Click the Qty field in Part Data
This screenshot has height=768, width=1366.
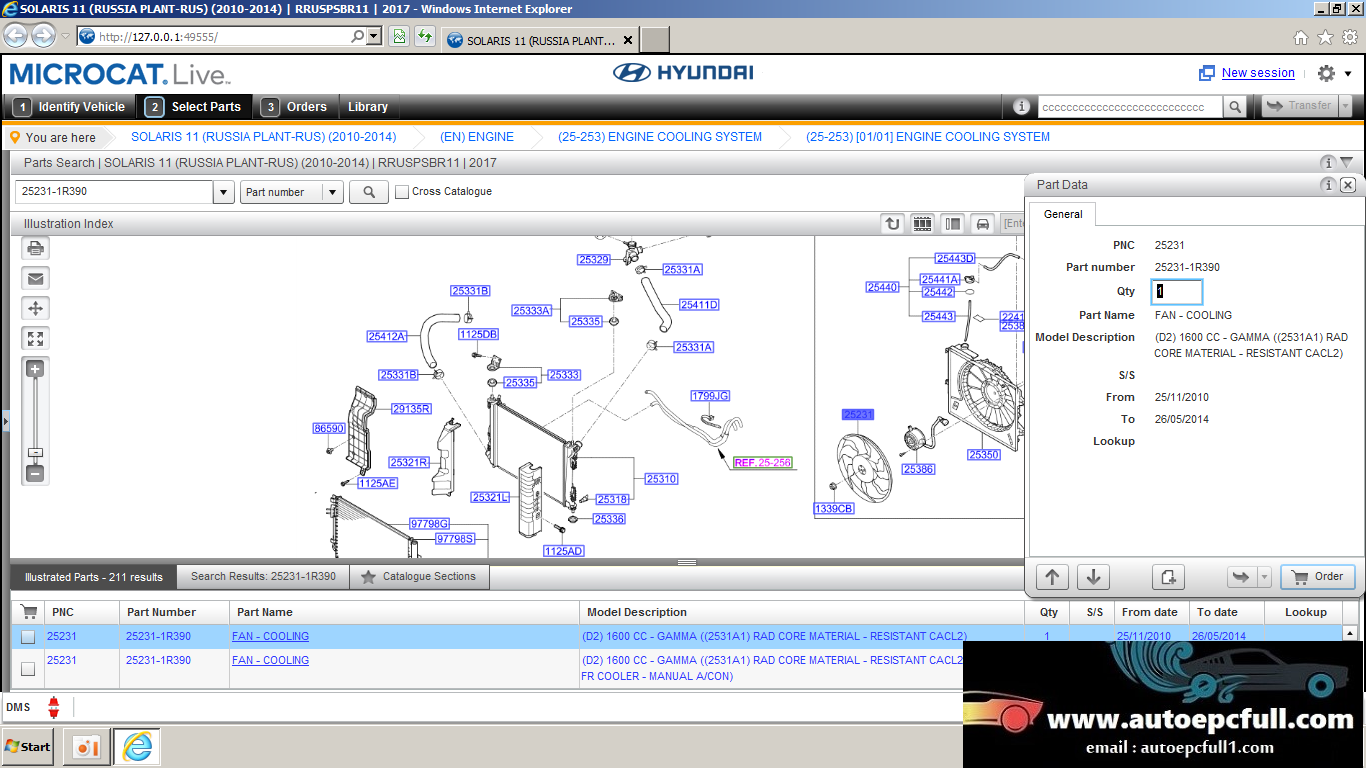point(1177,292)
